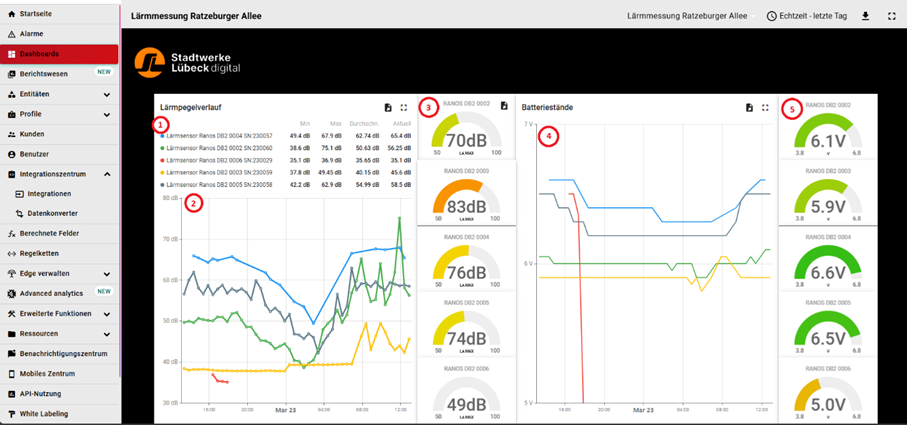Collapse the Integrationszentrum section
The height and width of the screenshot is (425, 907).
click(x=106, y=174)
